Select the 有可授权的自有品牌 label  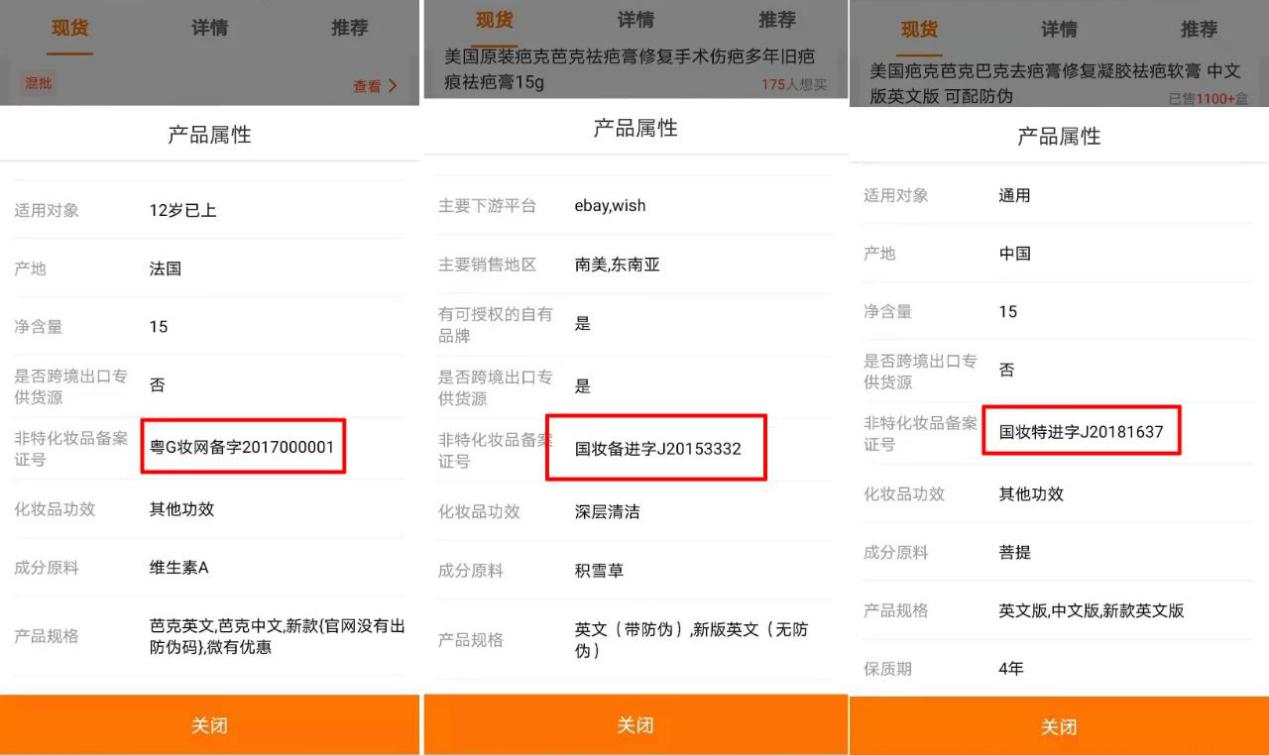click(495, 324)
